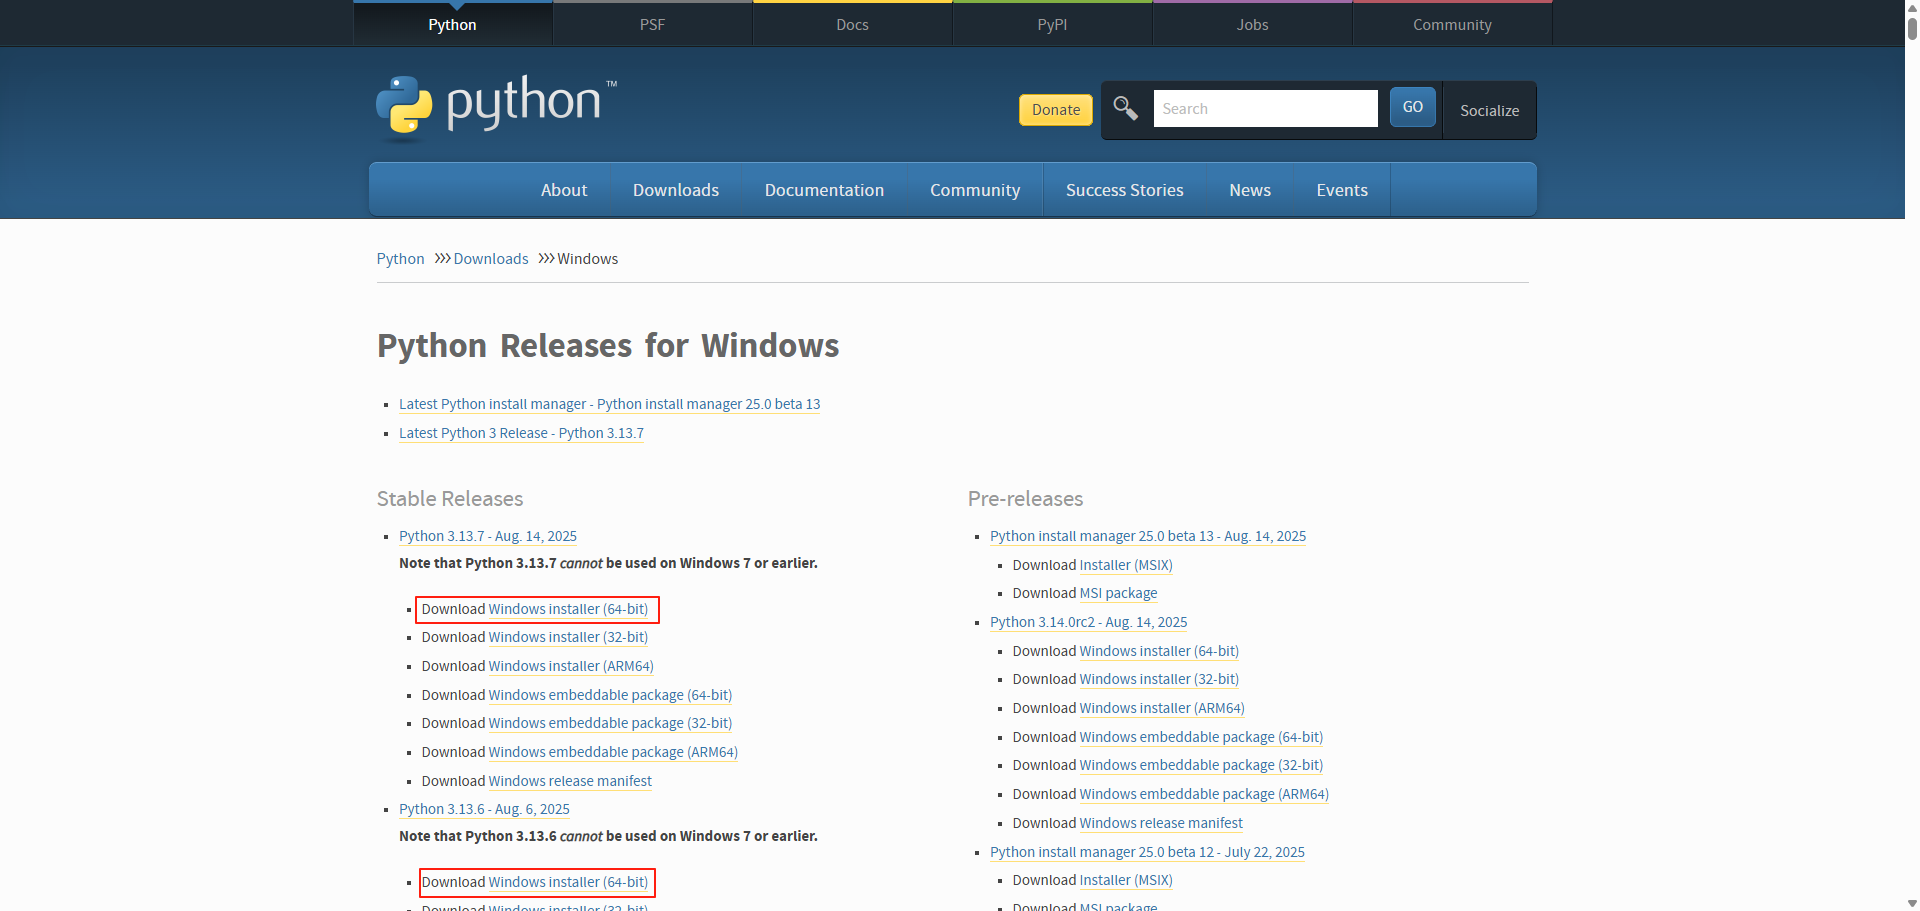The width and height of the screenshot is (1920, 911).
Task: Open the Downloads menu in main navigation
Action: coord(675,189)
